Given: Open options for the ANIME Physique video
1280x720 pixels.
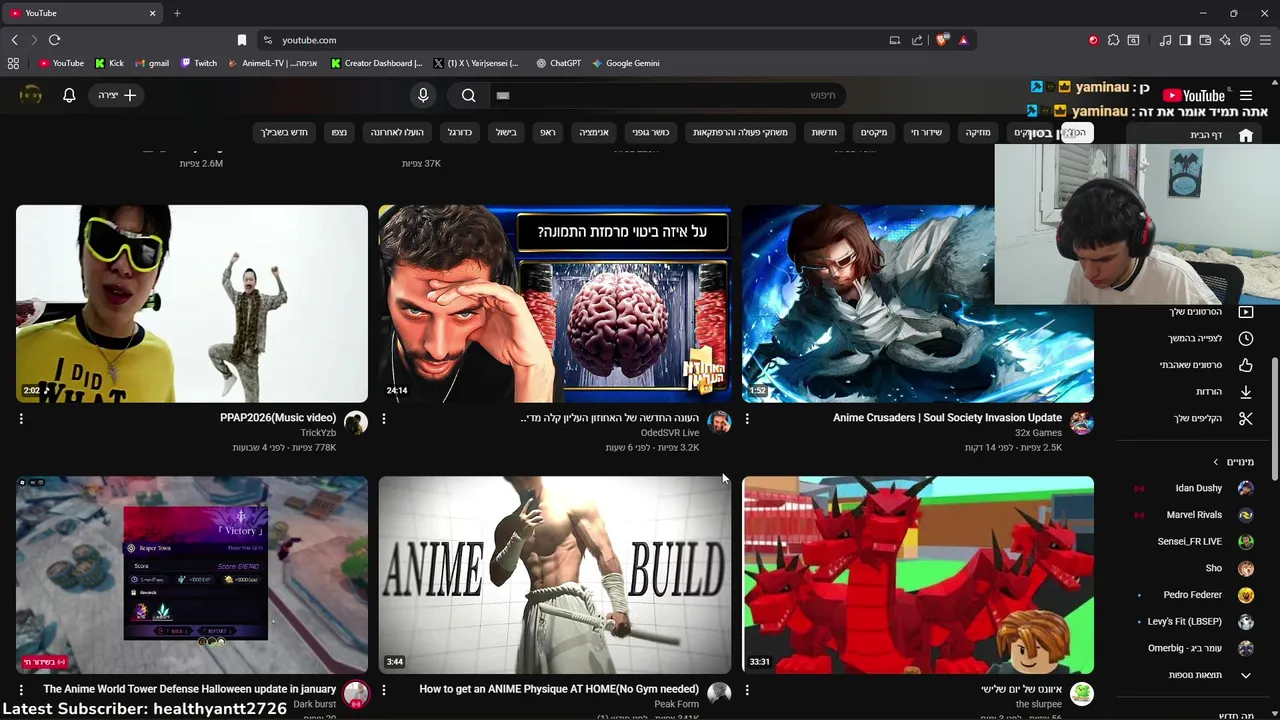Looking at the screenshot, I should [x=384, y=690].
